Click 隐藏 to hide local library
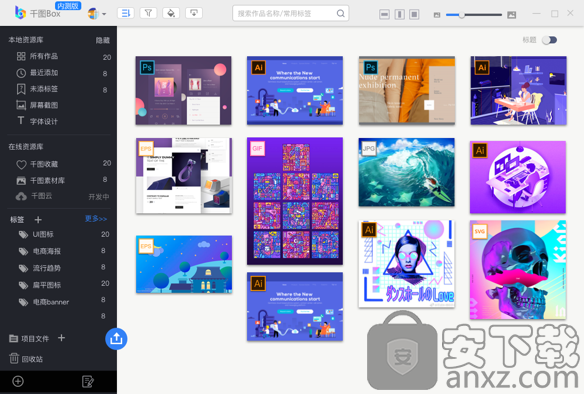 102,40
